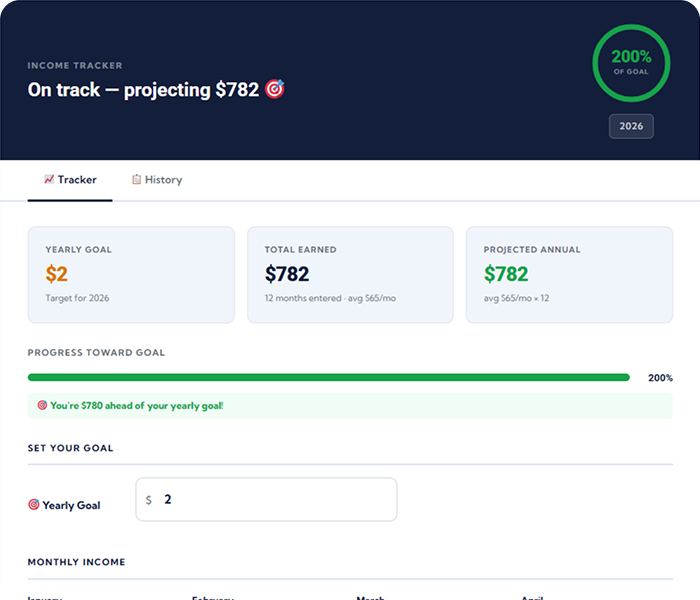Click the 200% of goal circular ring
Image resolution: width=700 pixels, height=600 pixels.
point(631,63)
